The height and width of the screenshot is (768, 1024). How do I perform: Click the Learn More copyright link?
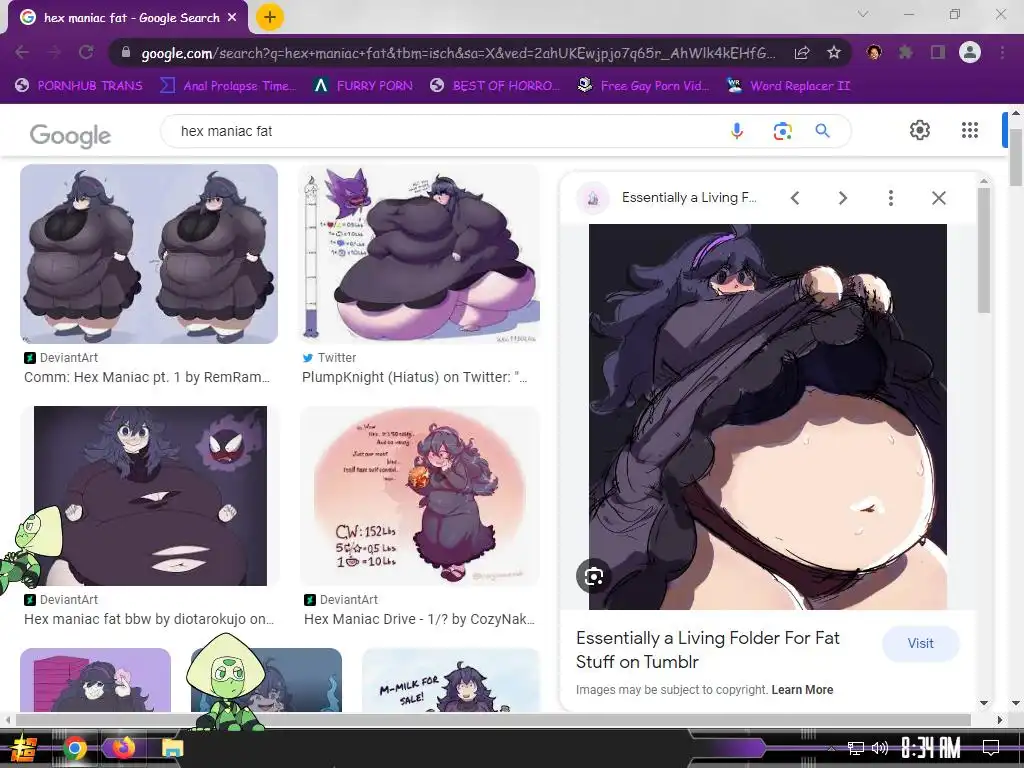802,690
